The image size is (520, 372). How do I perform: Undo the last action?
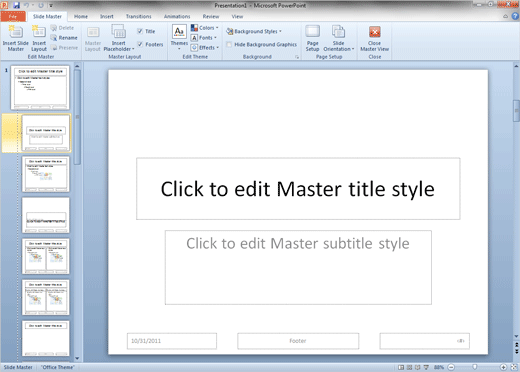(26, 5)
